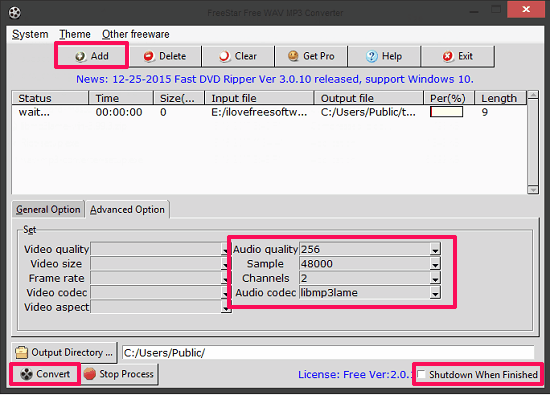
Task: Click the License Free Ver text
Action: tap(354, 374)
